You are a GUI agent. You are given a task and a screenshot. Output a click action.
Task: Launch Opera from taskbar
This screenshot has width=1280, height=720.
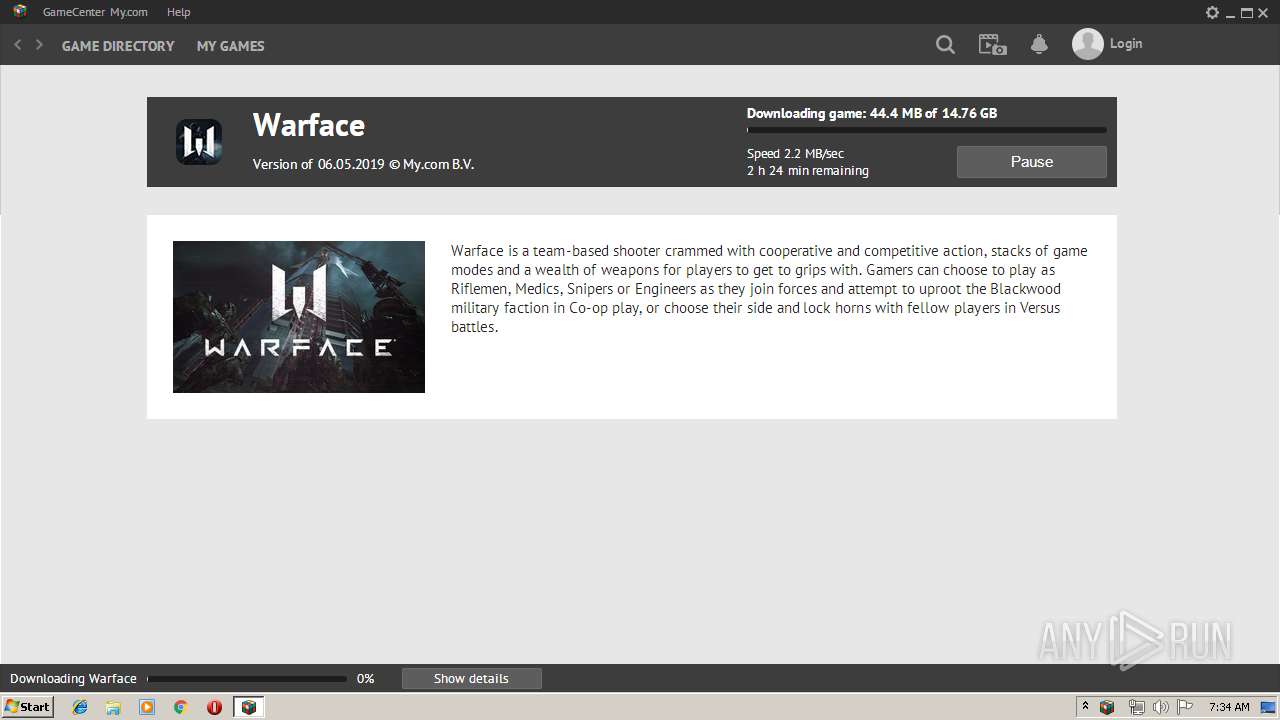214,707
